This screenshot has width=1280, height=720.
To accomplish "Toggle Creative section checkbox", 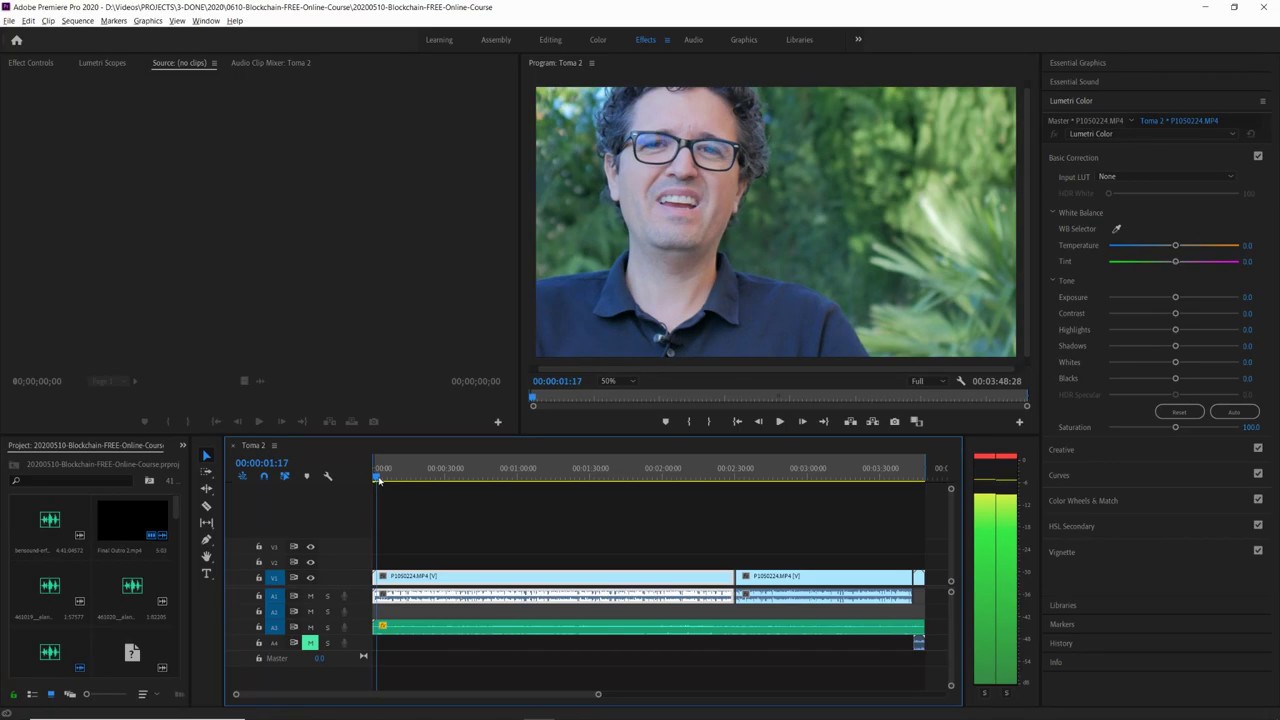I will click(x=1258, y=448).
